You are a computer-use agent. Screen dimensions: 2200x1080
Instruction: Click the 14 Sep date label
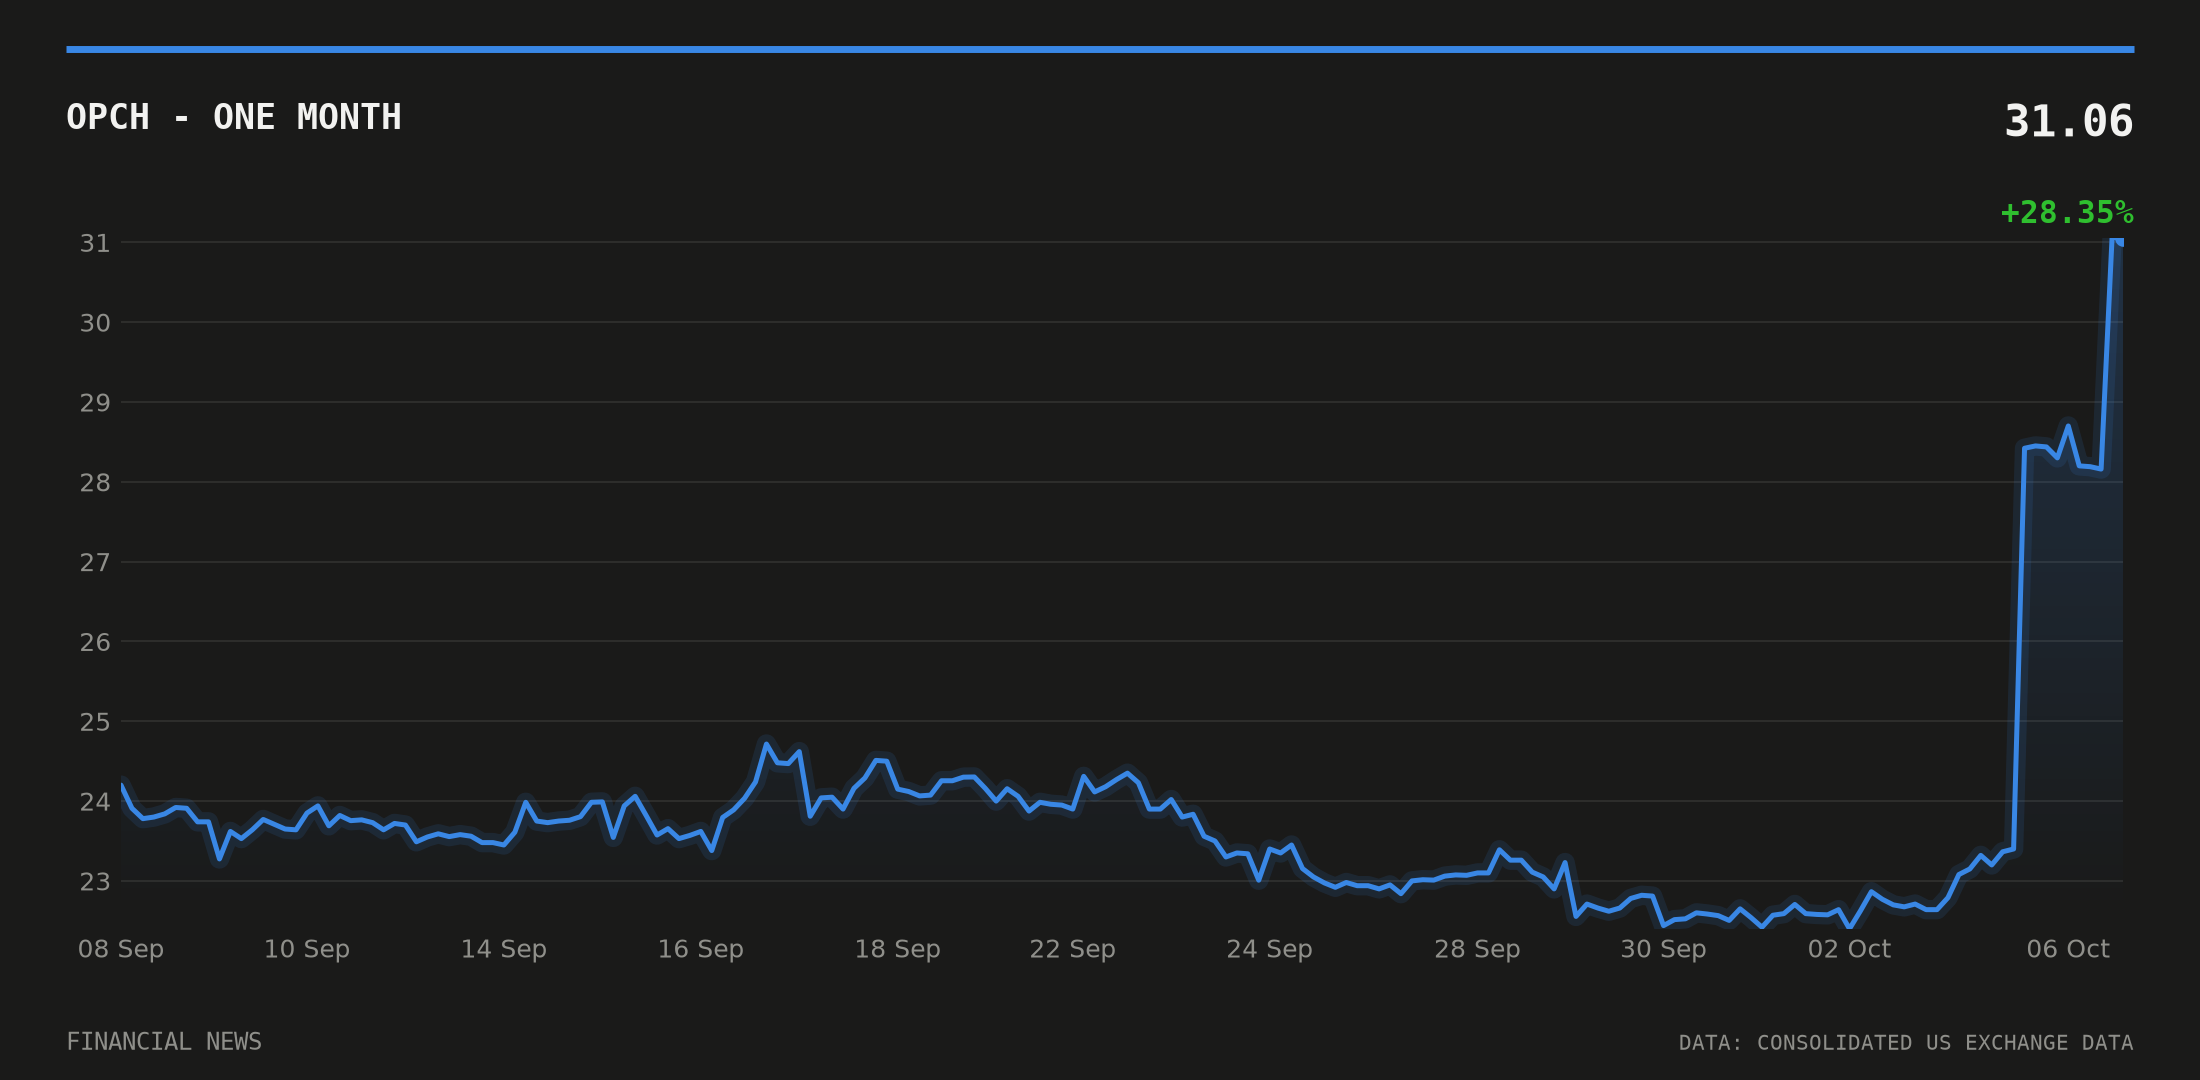click(504, 949)
